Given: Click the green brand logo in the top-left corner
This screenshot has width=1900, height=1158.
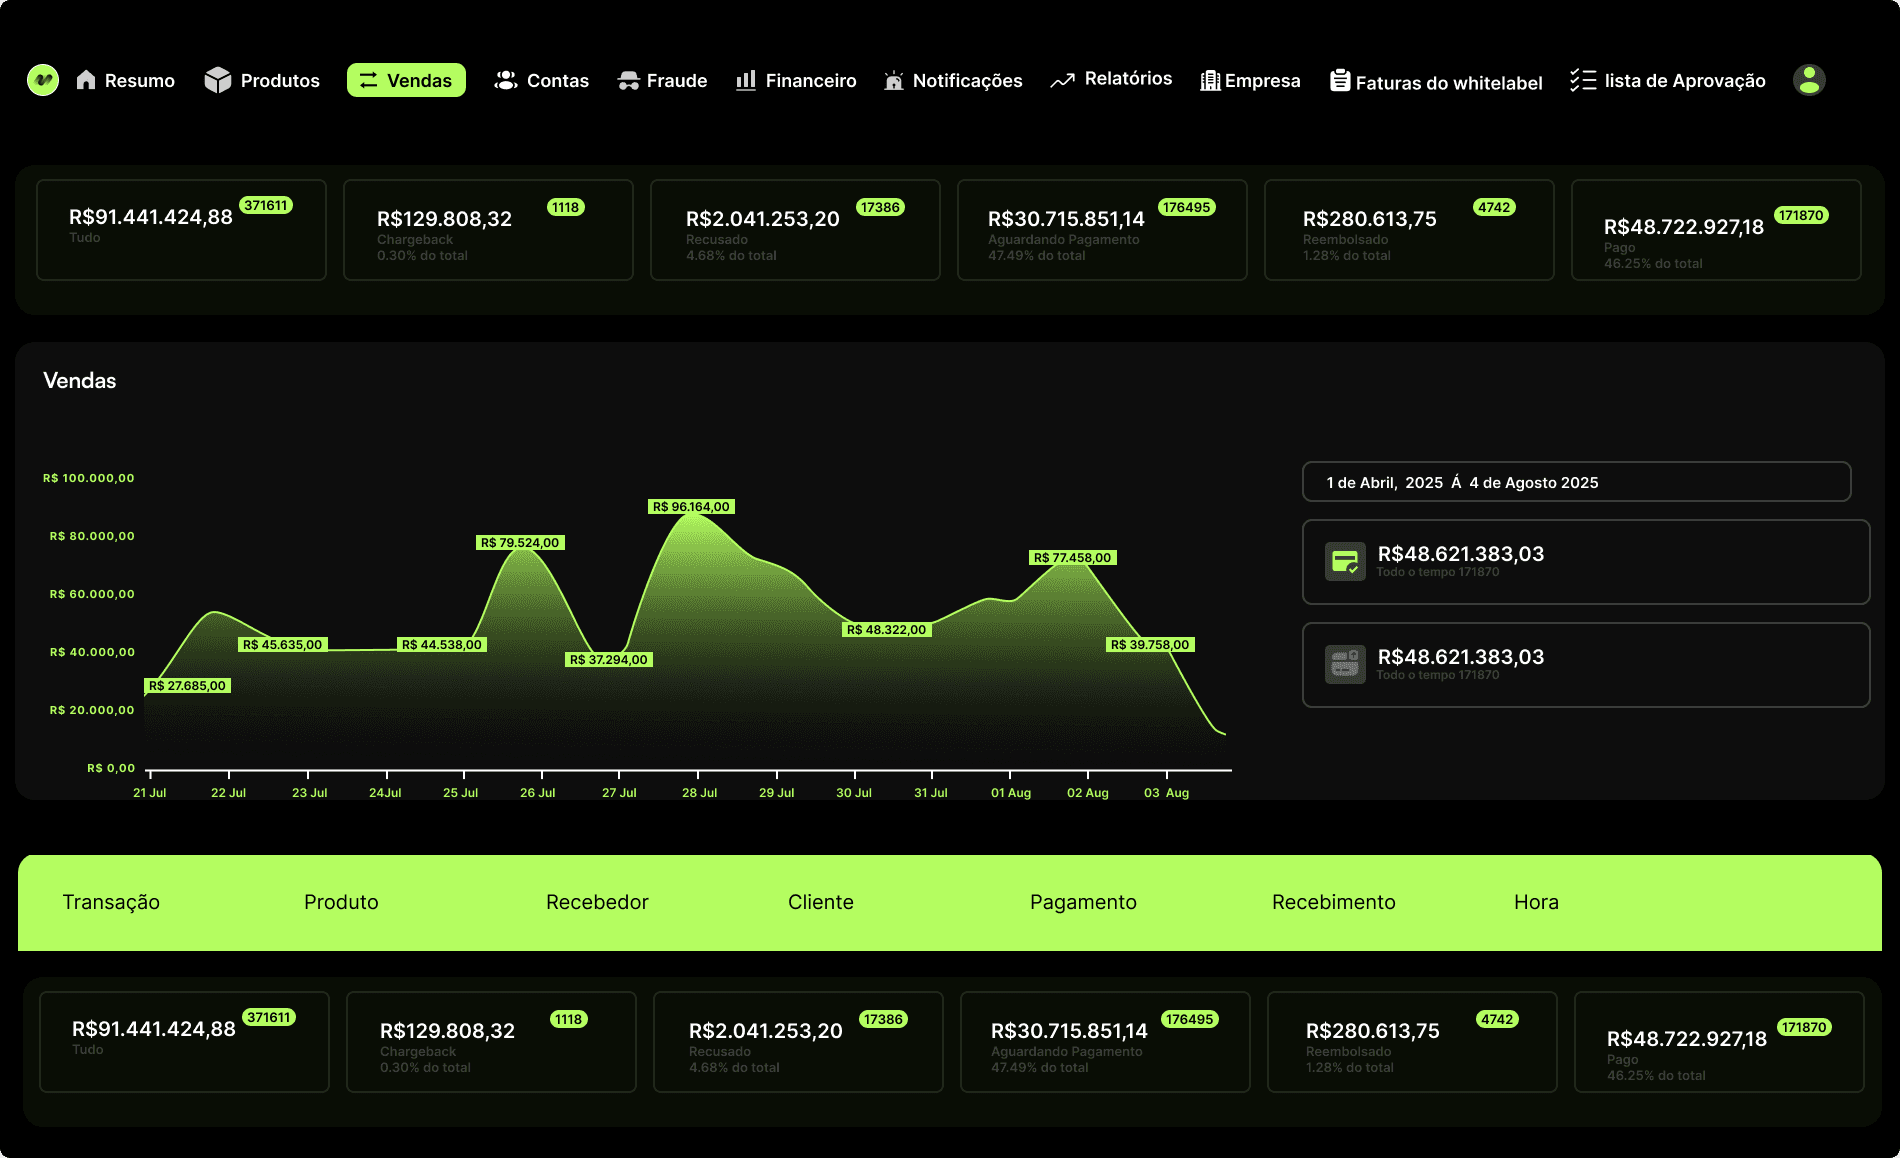Looking at the screenshot, I should [x=42, y=80].
